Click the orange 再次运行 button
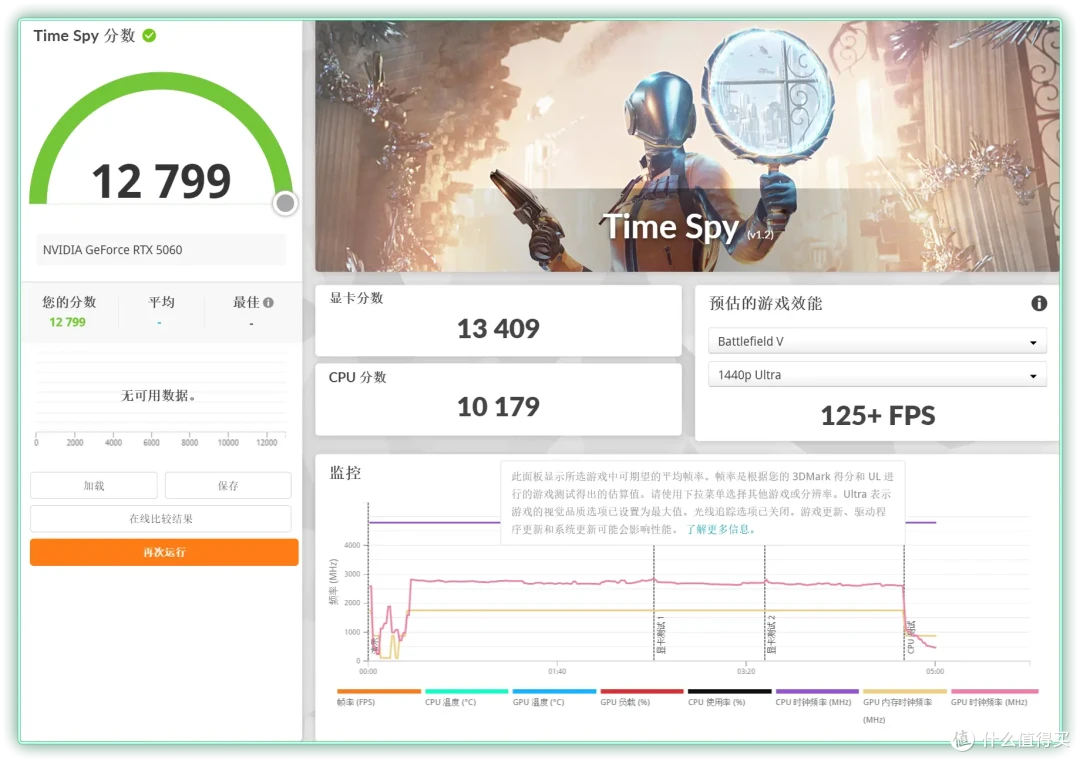Image resolution: width=1080 pixels, height=762 pixels. coord(164,552)
